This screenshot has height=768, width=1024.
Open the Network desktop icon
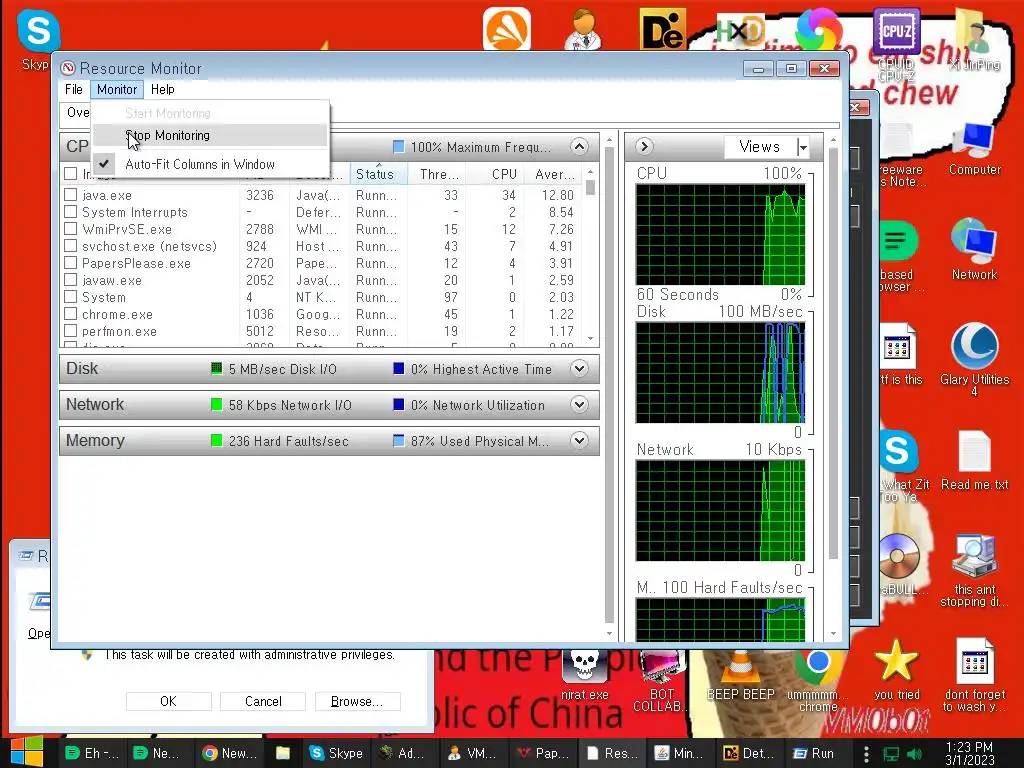[974, 249]
